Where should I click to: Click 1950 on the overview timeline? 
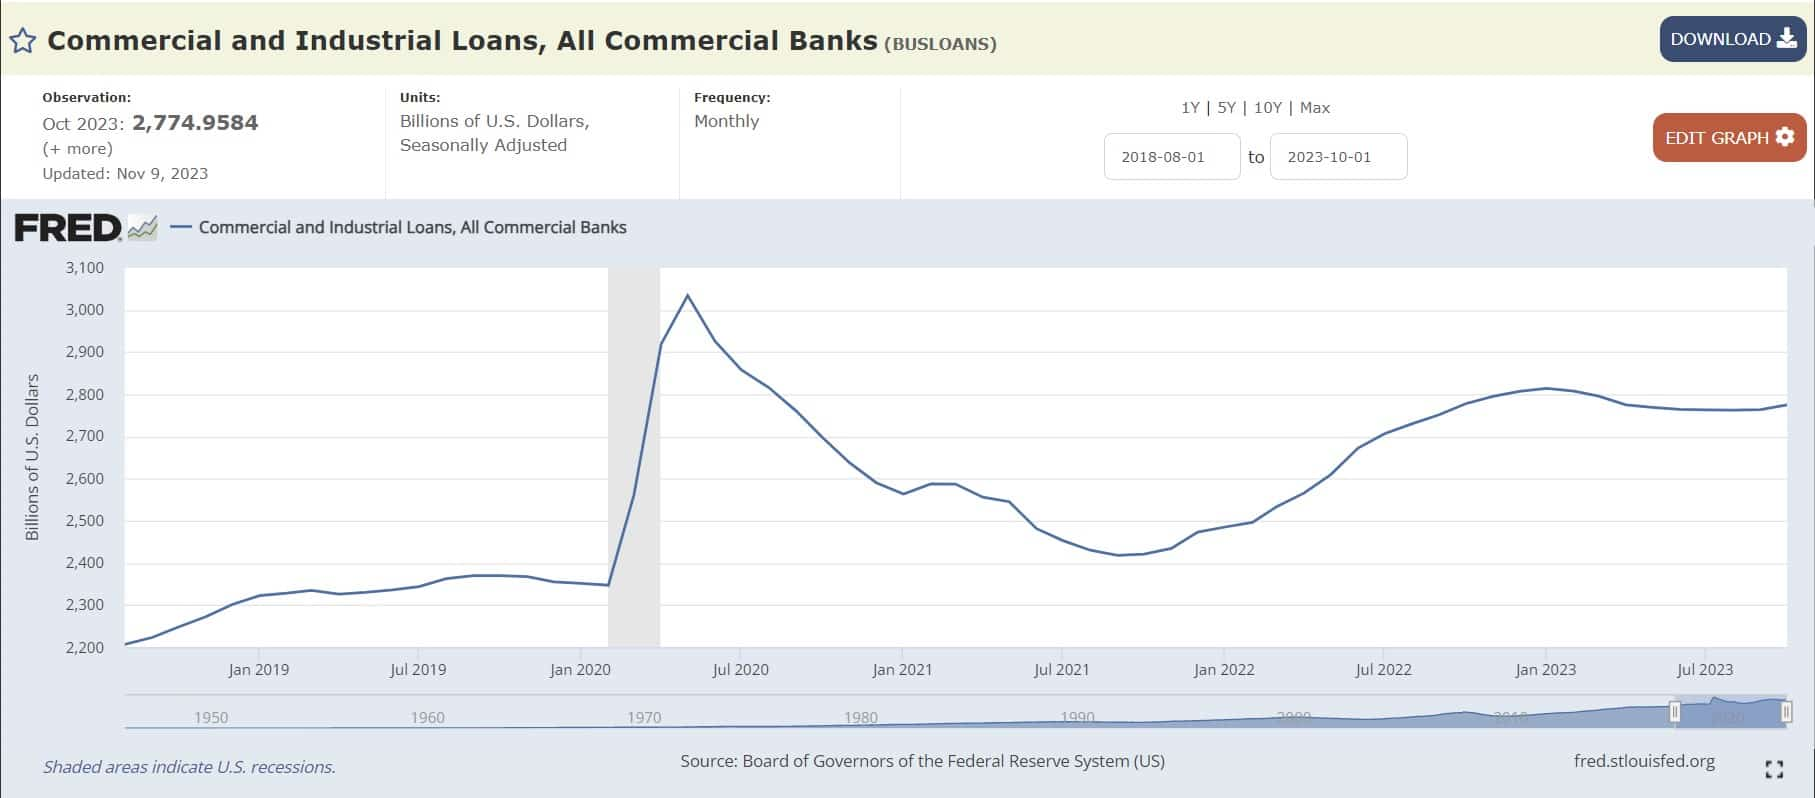point(211,718)
